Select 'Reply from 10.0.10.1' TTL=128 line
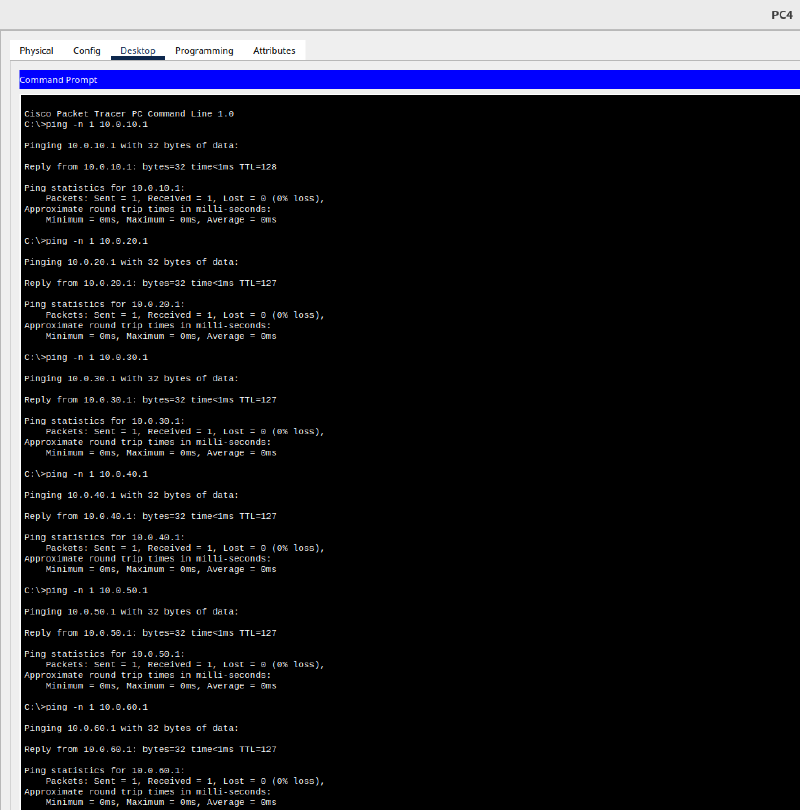Image resolution: width=800 pixels, height=810 pixels. 150,167
